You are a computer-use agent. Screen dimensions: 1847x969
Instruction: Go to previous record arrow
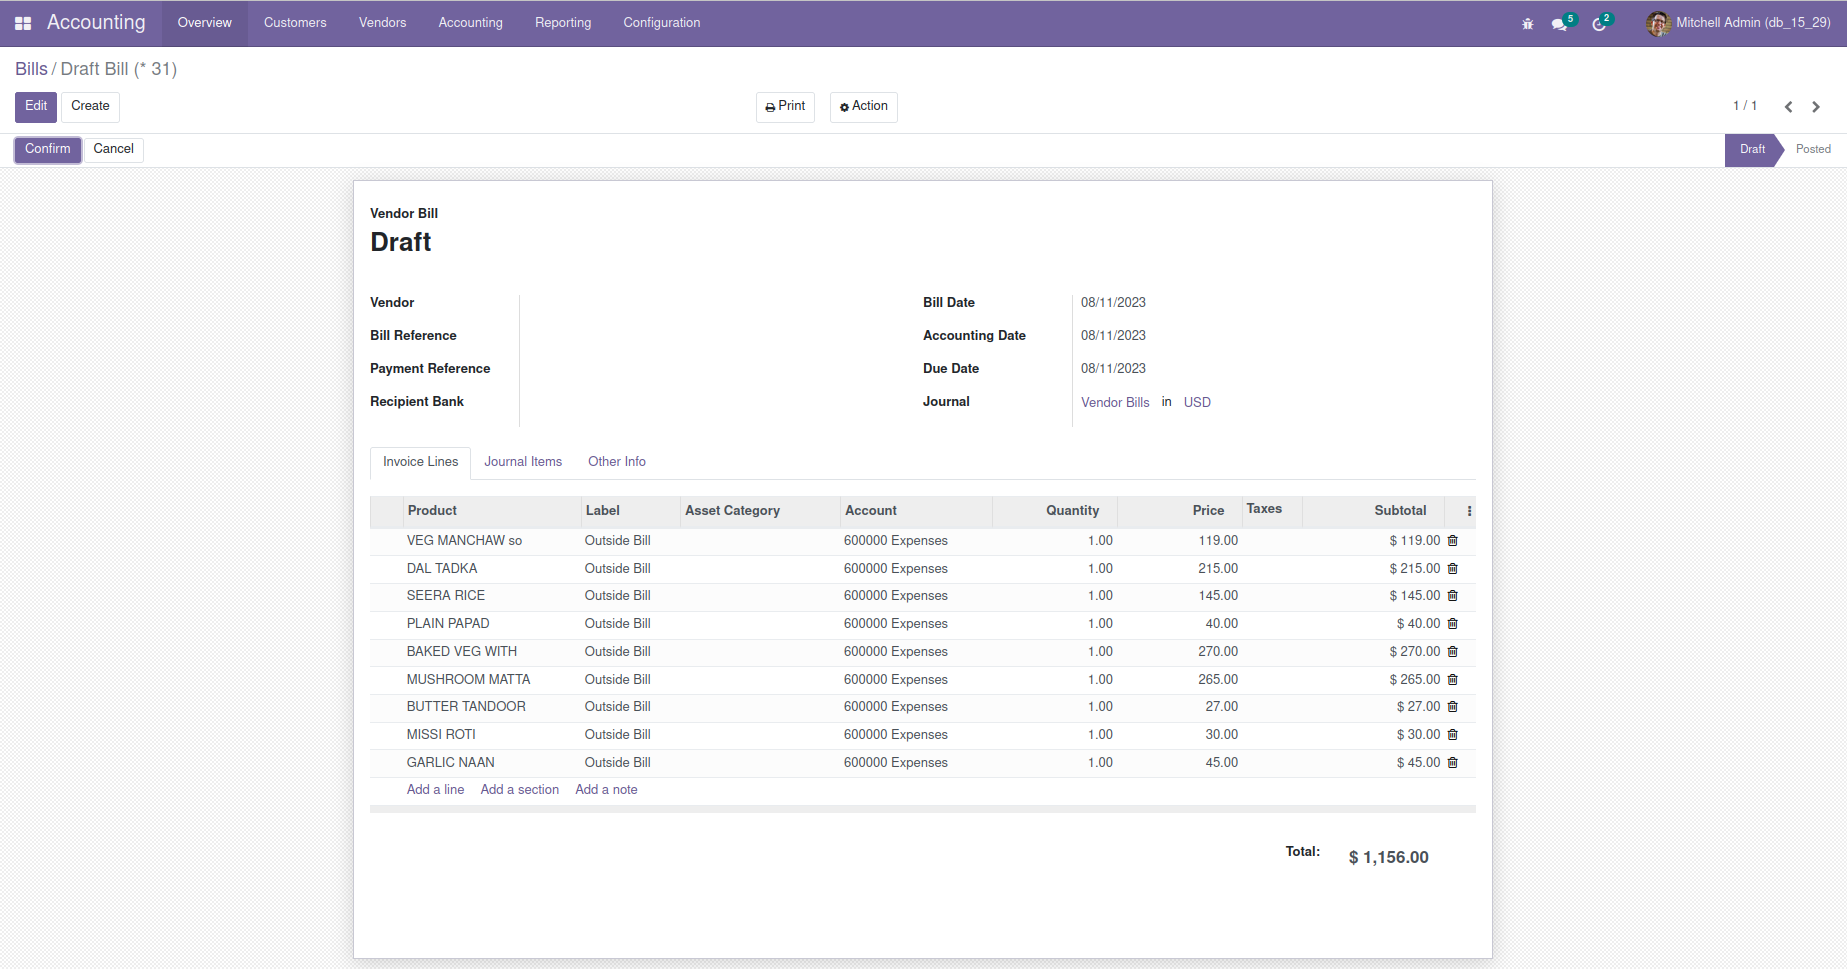[1788, 107]
